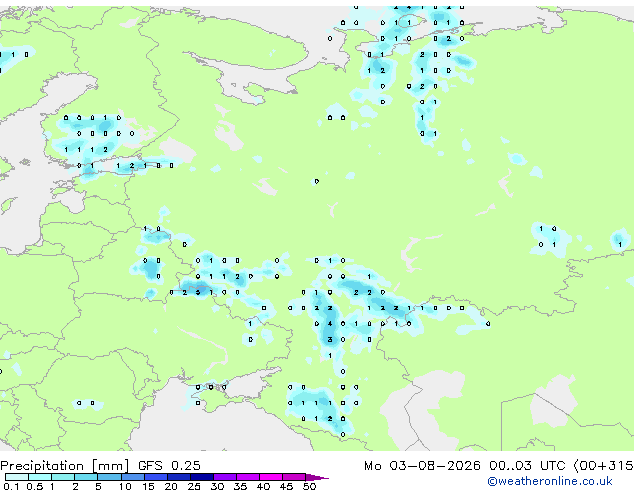Pick the 45–50 mm legend swatch

pyautogui.click(x=294, y=477)
